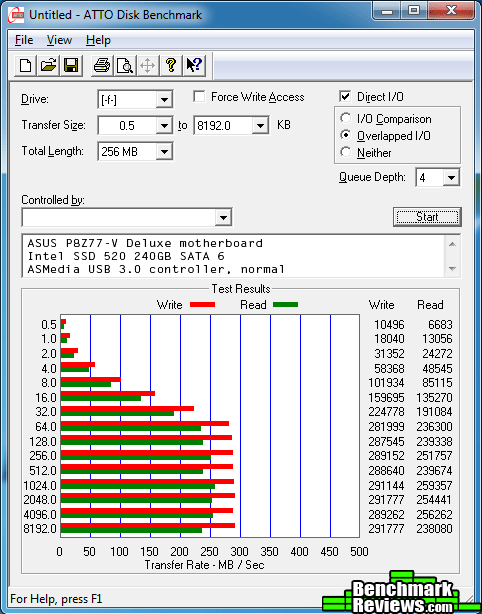Screen dimensions: 482x614
Task: Print using the printer toolbar icon
Action: [102, 65]
